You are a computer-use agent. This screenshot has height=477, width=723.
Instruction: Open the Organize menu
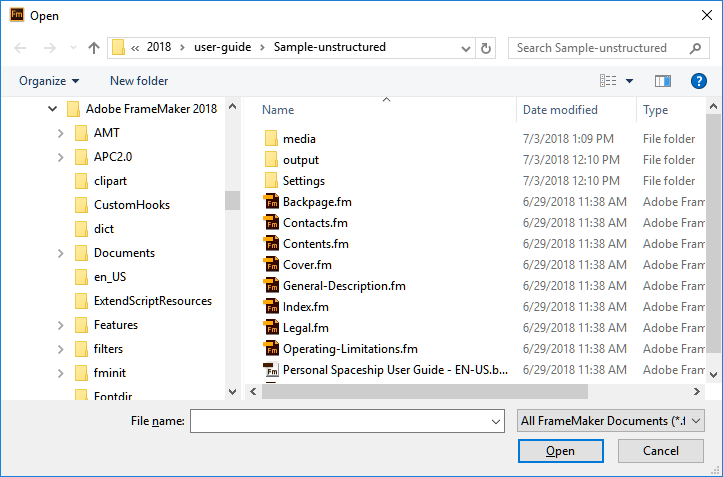point(48,81)
